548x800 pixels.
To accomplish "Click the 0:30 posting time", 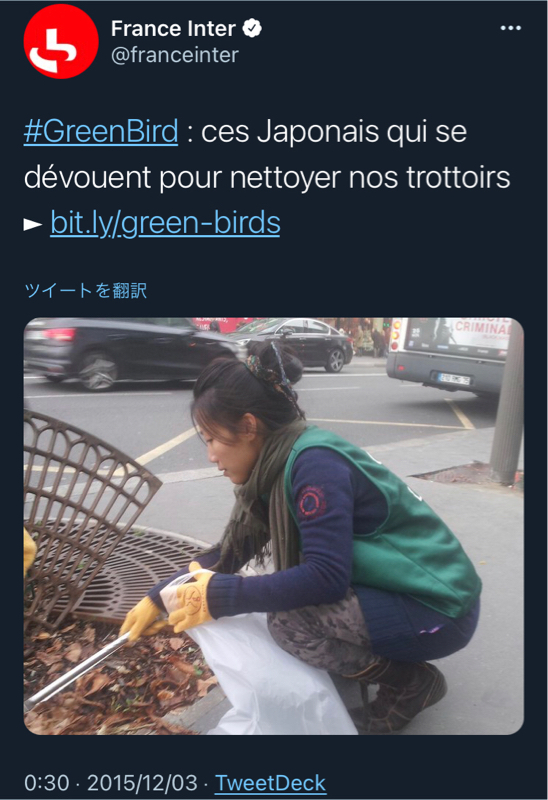I will 46,783.
